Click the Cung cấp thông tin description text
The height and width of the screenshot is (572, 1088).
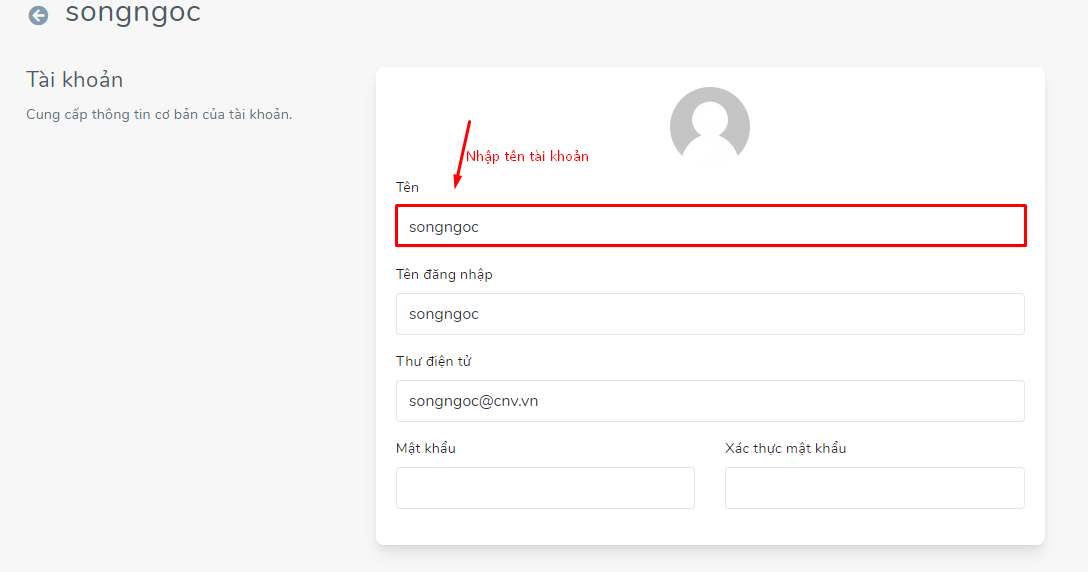(x=159, y=114)
